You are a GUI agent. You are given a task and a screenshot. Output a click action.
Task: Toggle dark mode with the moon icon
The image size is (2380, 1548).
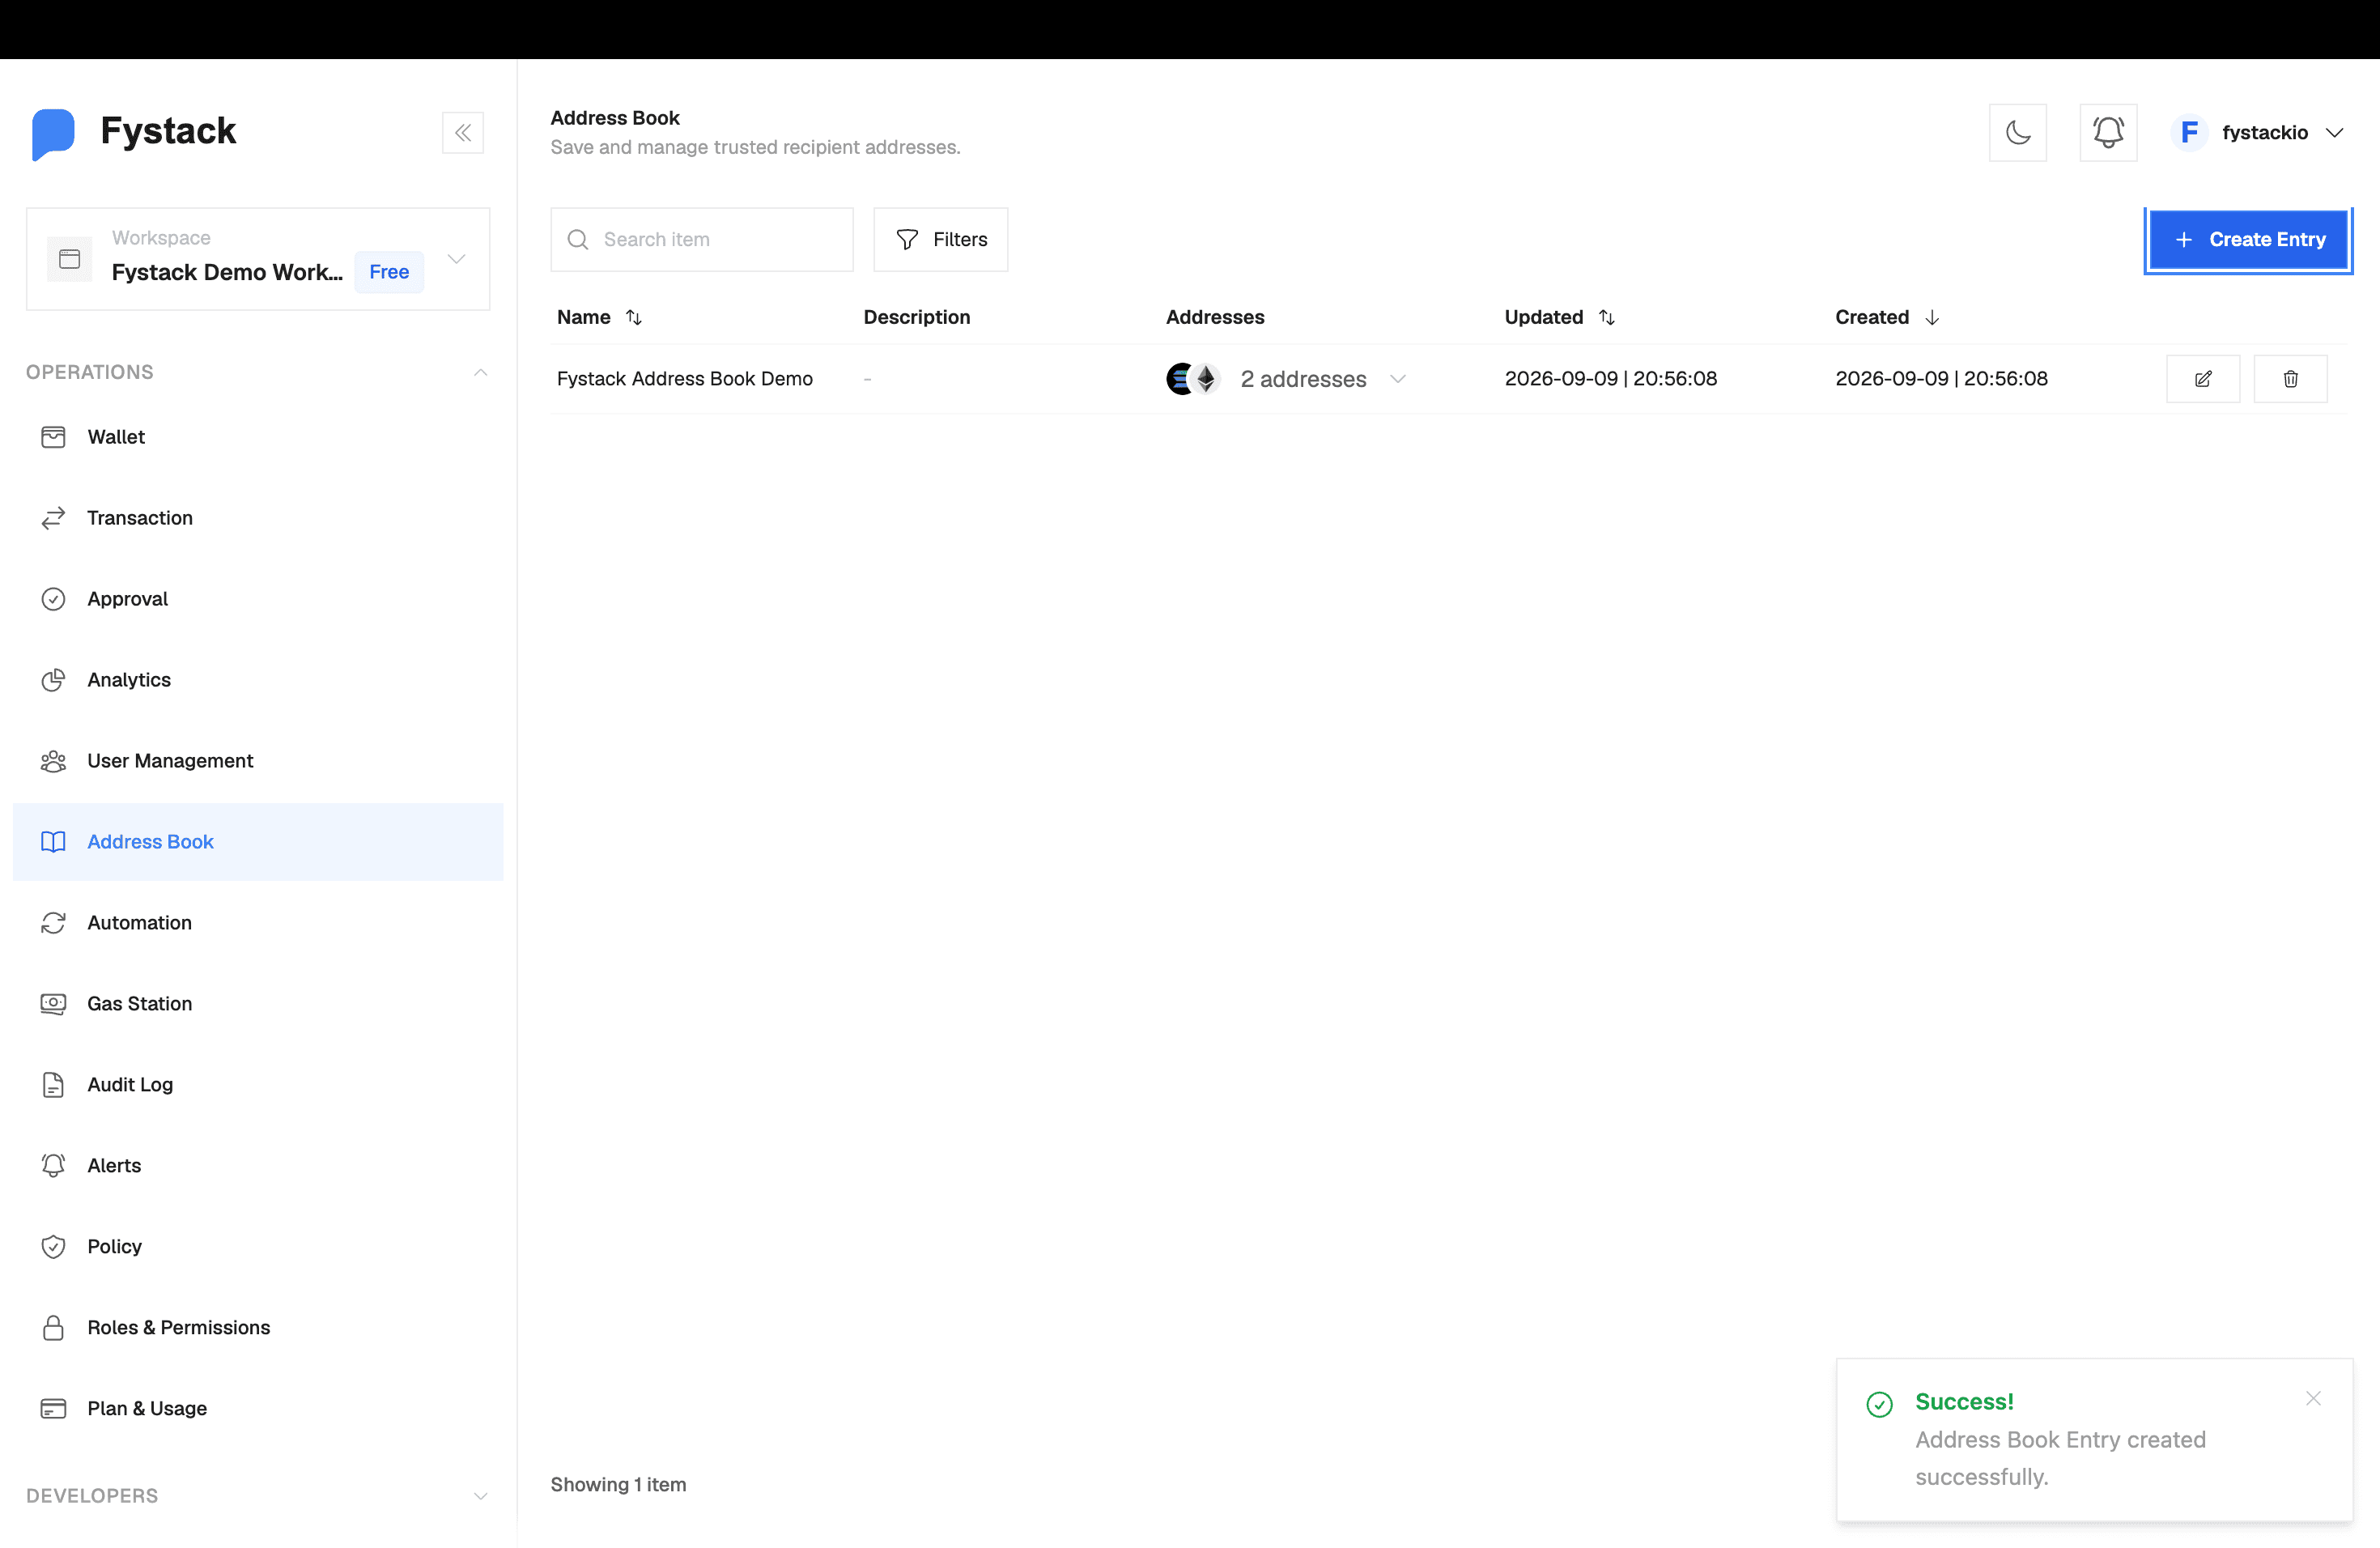click(x=2018, y=132)
